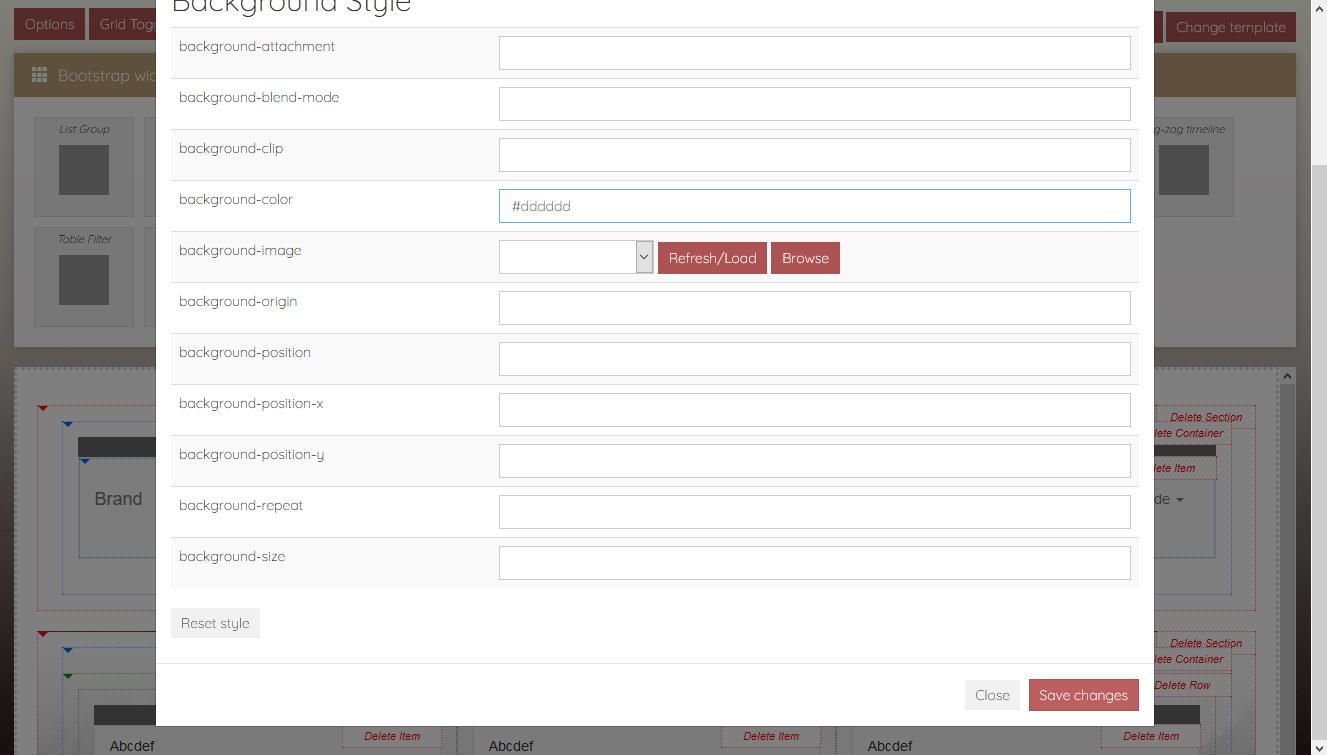Click the Change template button
This screenshot has width=1327, height=755.
(1230, 27)
